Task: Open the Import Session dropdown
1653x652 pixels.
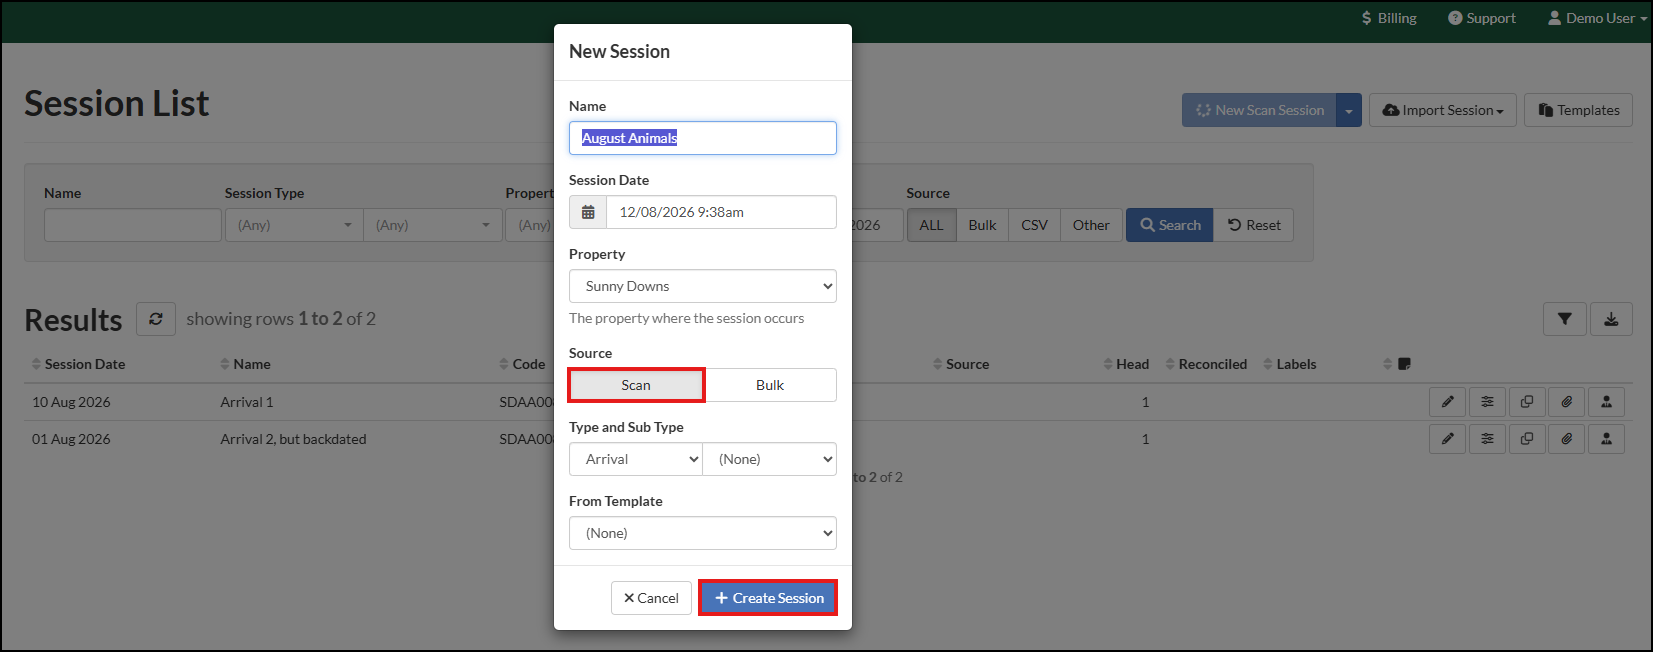Action: [x=1443, y=110]
